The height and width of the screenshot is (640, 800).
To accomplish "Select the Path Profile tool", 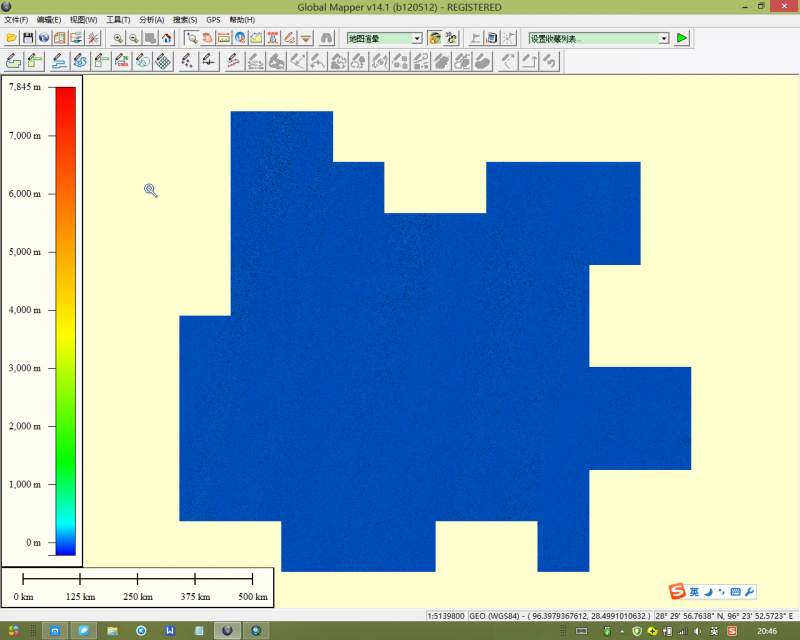I will point(257,38).
